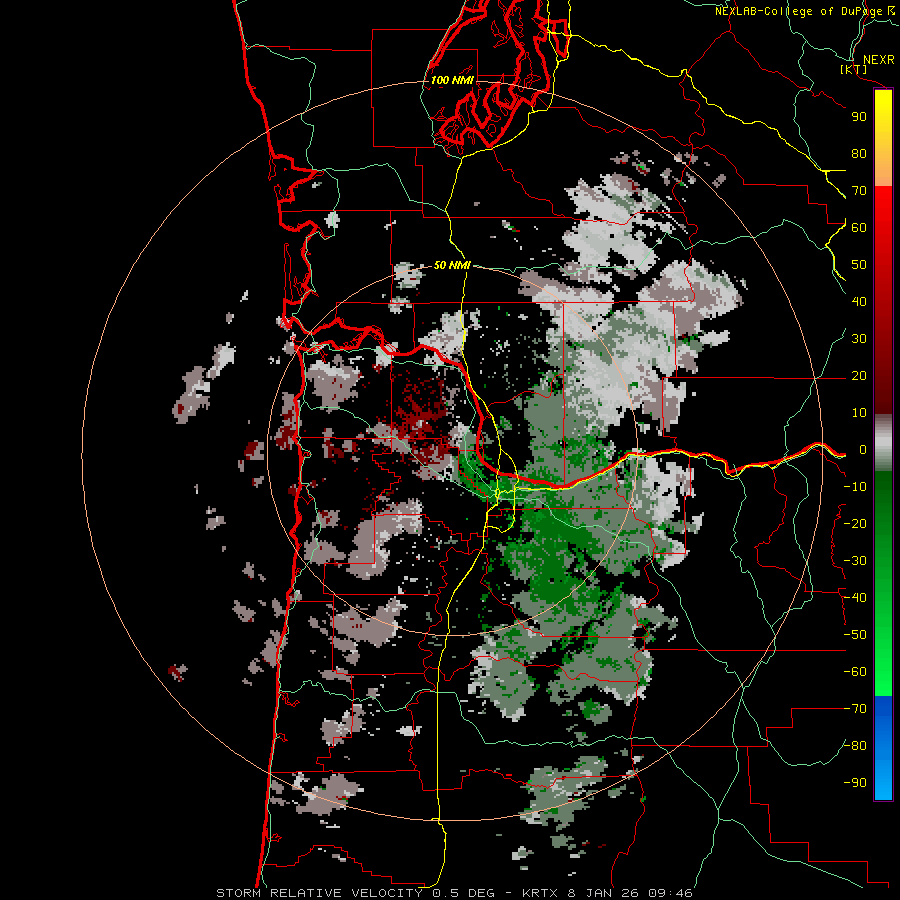The height and width of the screenshot is (900, 900).
Task: Click the 0 scale label
Action: [863, 449]
